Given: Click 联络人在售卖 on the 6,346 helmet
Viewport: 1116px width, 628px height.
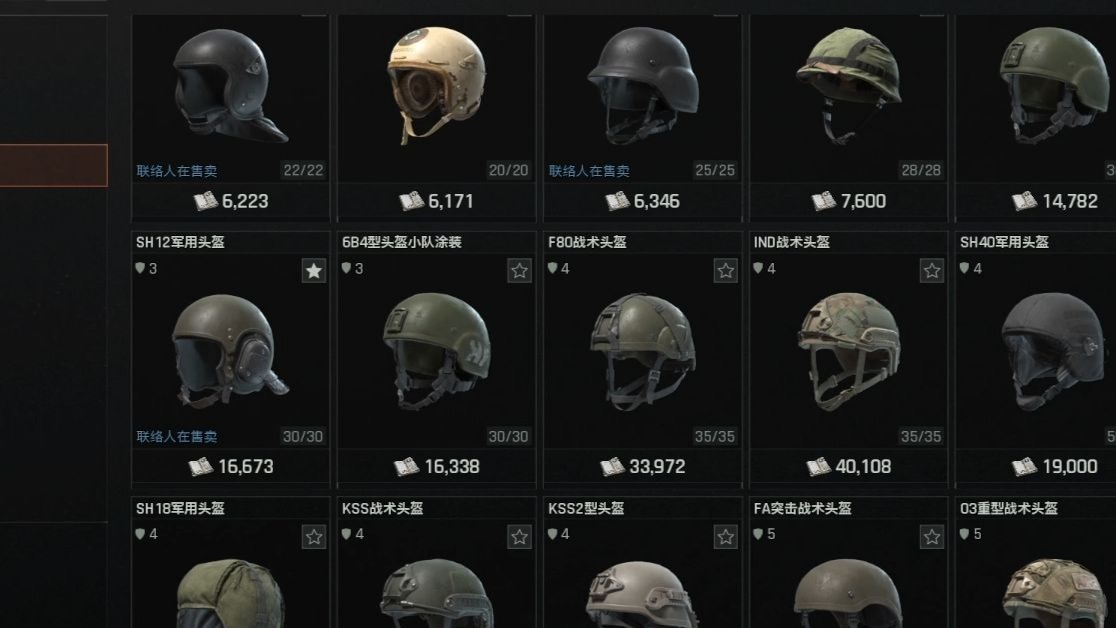Looking at the screenshot, I should click(x=589, y=171).
